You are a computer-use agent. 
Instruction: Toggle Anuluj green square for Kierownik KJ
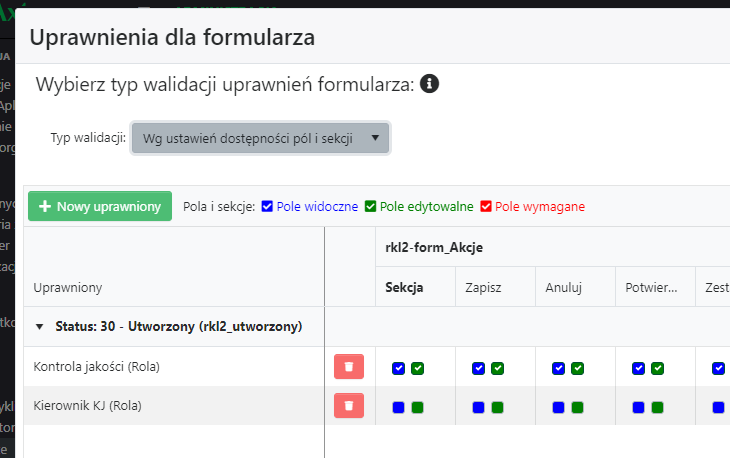point(577,407)
